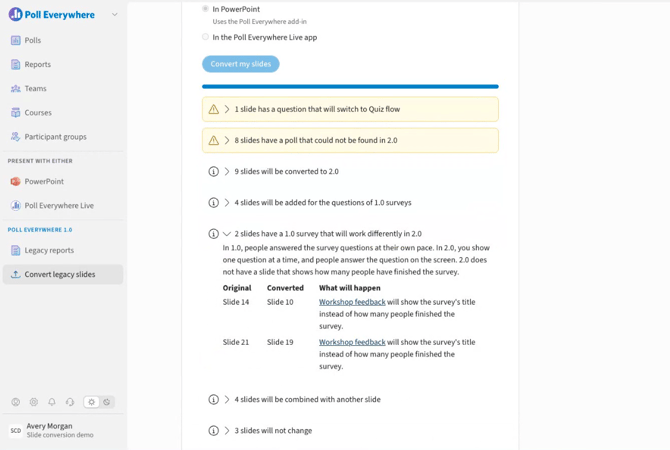The image size is (670, 450).
Task: Click the Slide 21 cell
Action: click(236, 342)
